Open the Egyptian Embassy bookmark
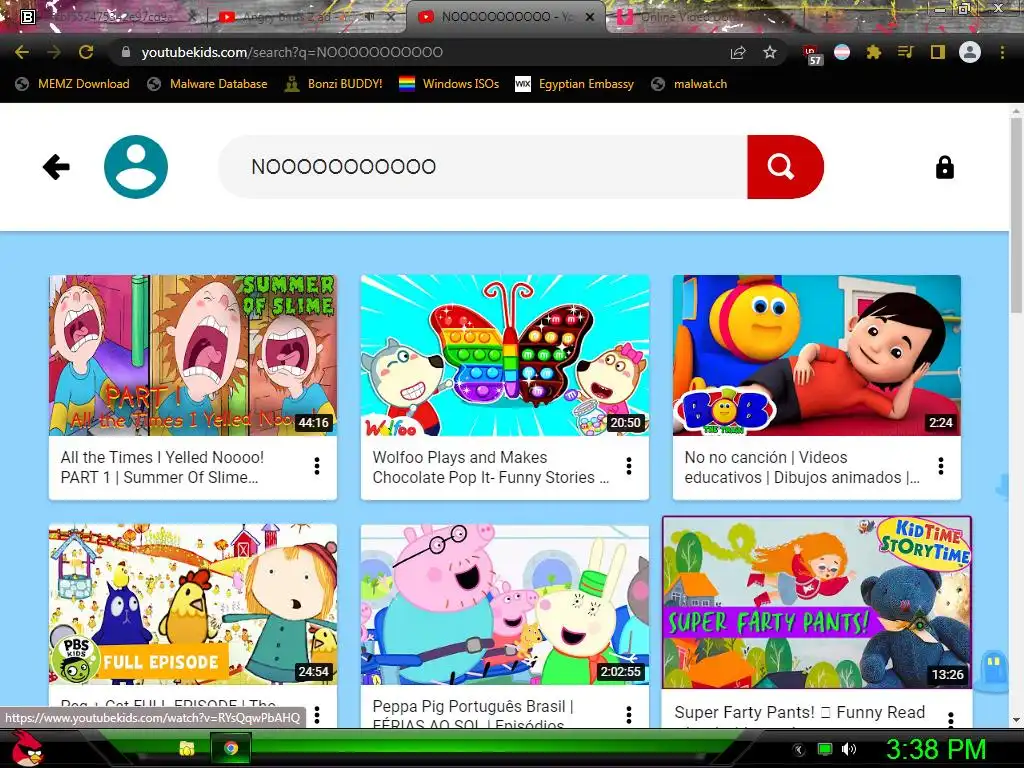1024x768 pixels. (575, 84)
